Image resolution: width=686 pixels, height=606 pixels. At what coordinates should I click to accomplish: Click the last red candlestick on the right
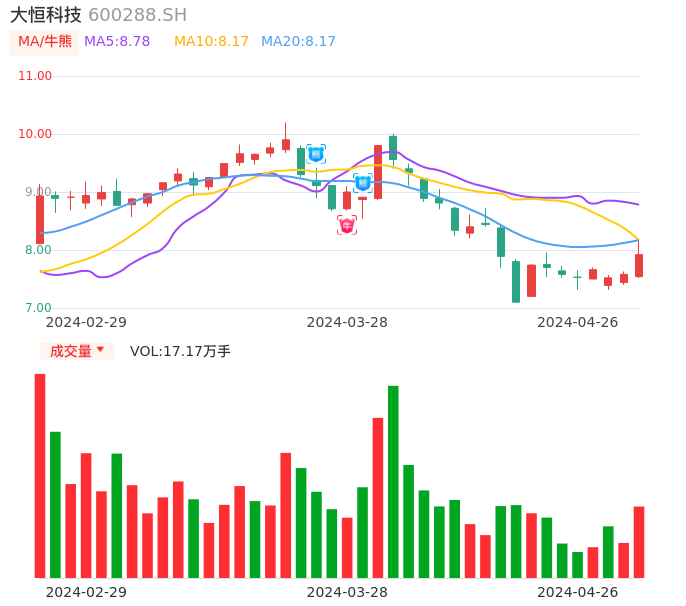639,265
